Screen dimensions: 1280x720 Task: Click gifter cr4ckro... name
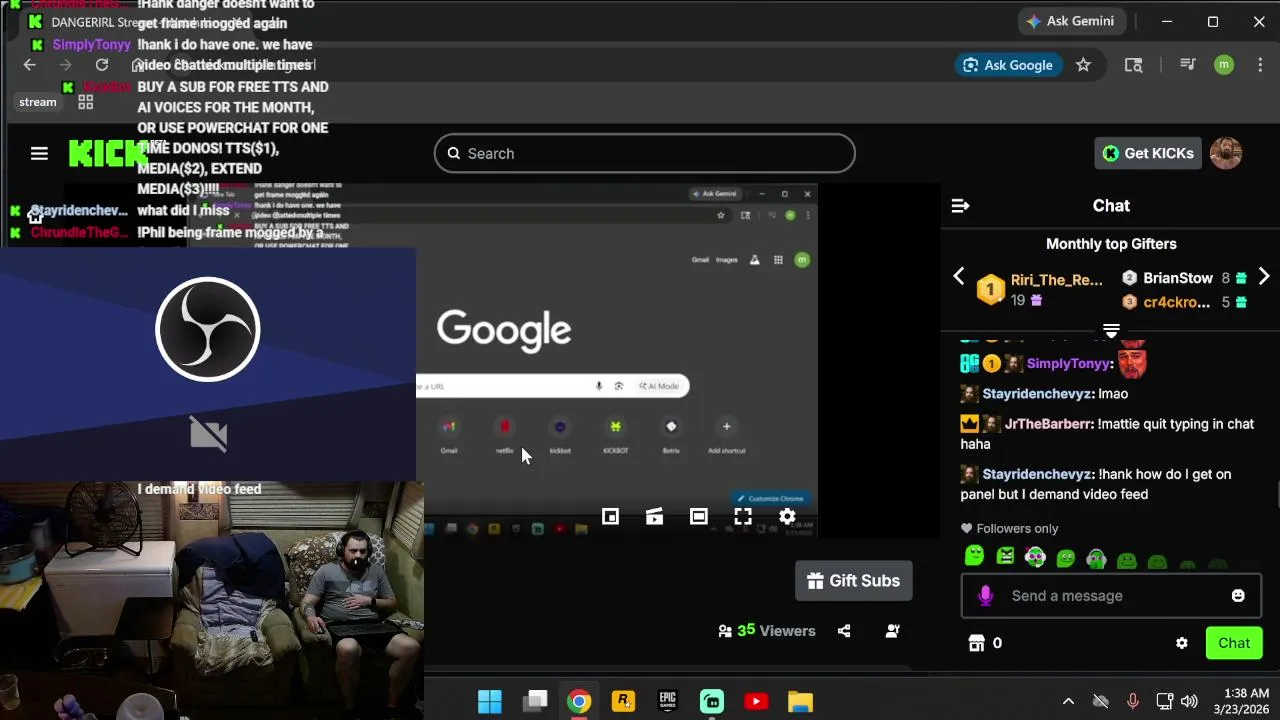pos(1177,302)
